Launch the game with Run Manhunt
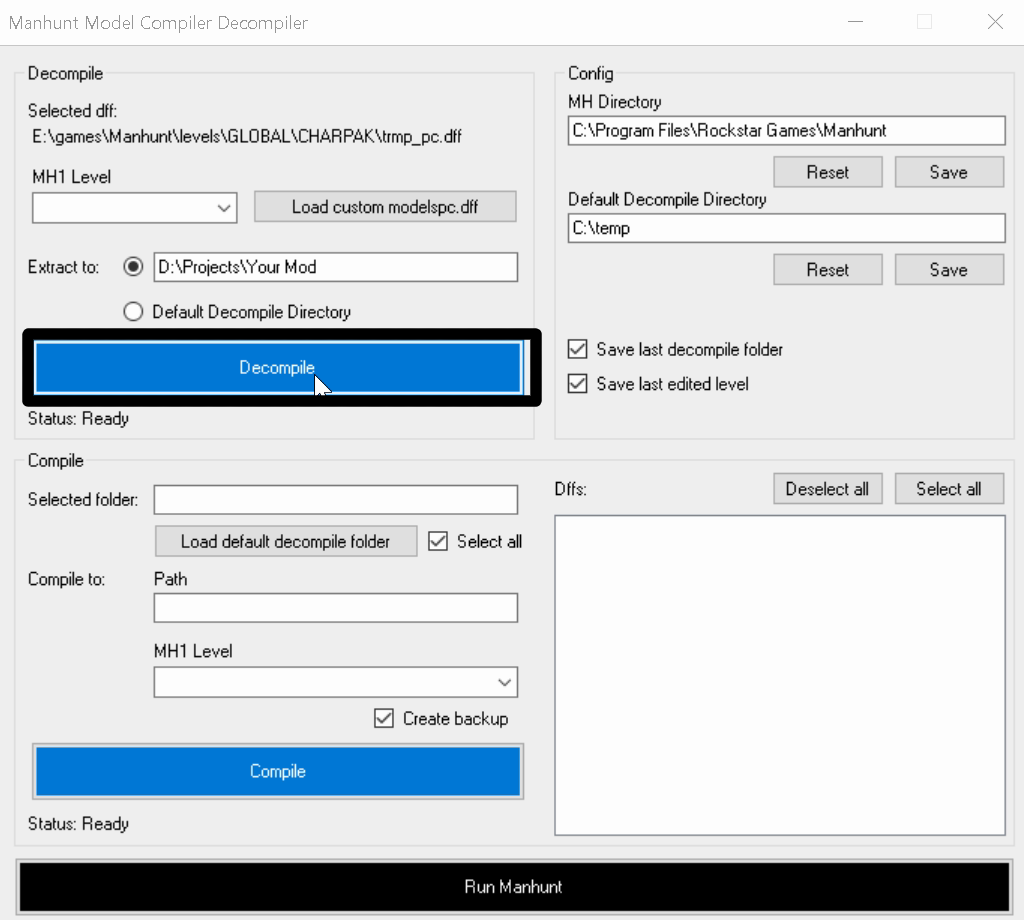 [513, 887]
